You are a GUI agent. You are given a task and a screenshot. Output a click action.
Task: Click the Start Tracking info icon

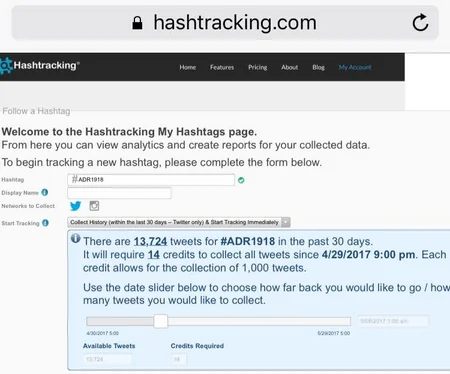pyautogui.click(x=45, y=223)
